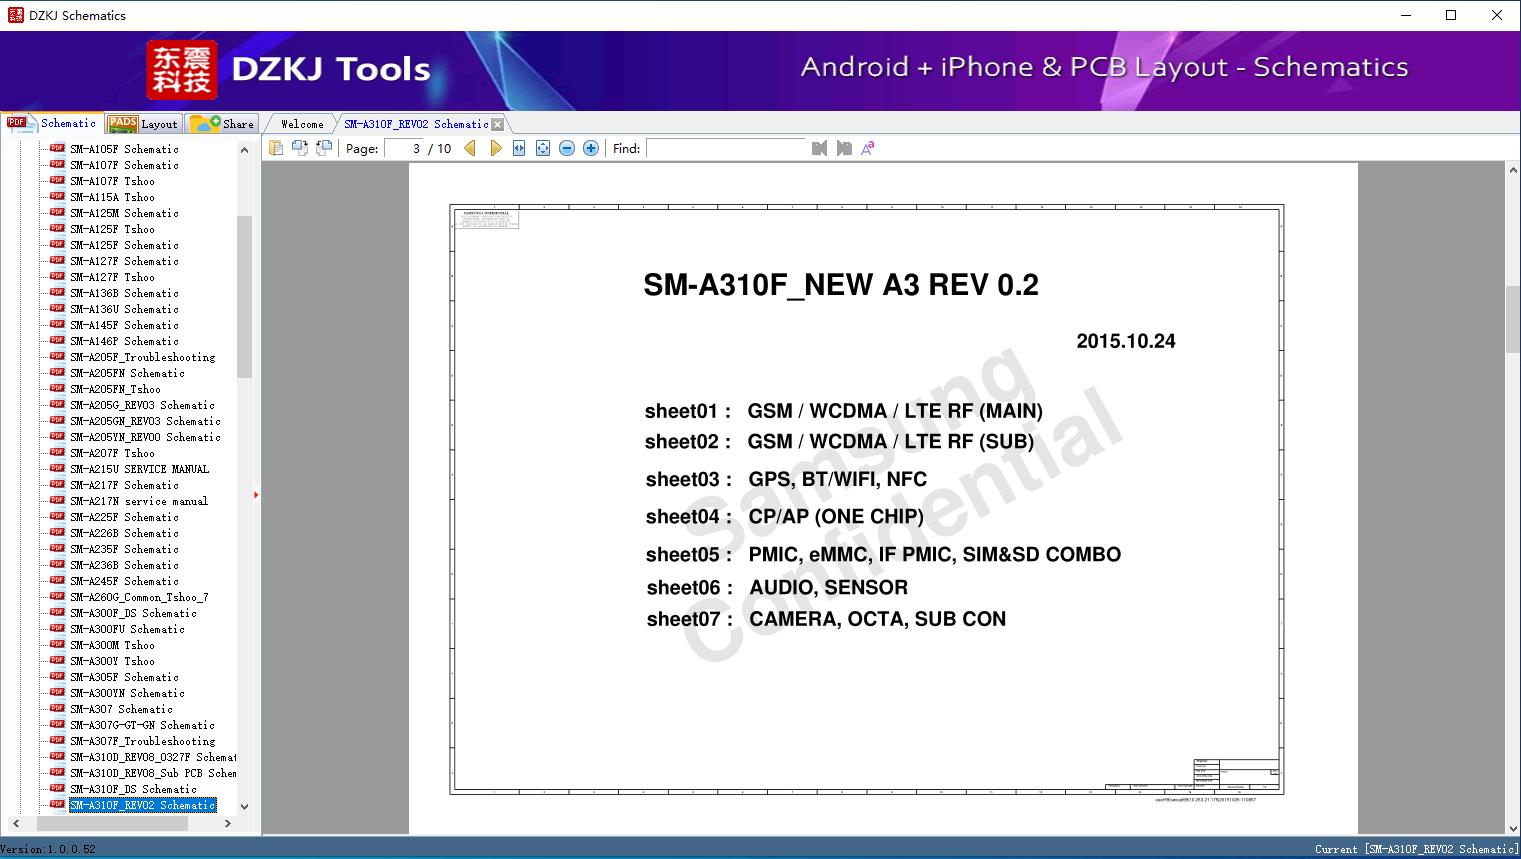Click the DZKJ Tools logo
The image size is (1521, 859).
pyautogui.click(x=290, y=69)
